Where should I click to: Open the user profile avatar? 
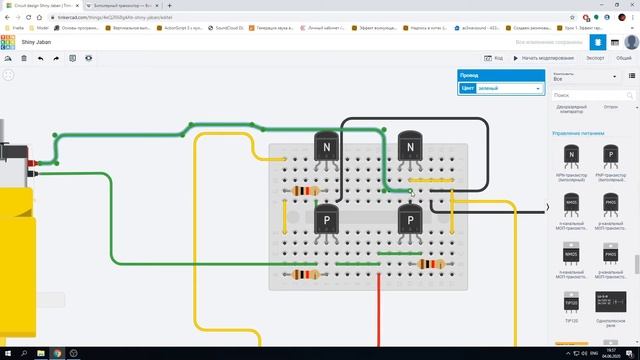pyautogui.click(x=631, y=42)
